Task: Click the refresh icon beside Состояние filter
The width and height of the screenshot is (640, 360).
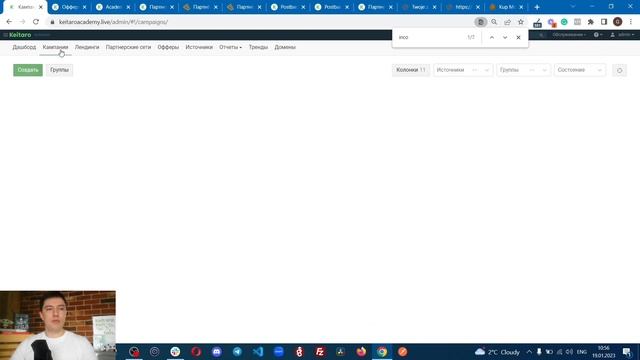Action: 619,71
